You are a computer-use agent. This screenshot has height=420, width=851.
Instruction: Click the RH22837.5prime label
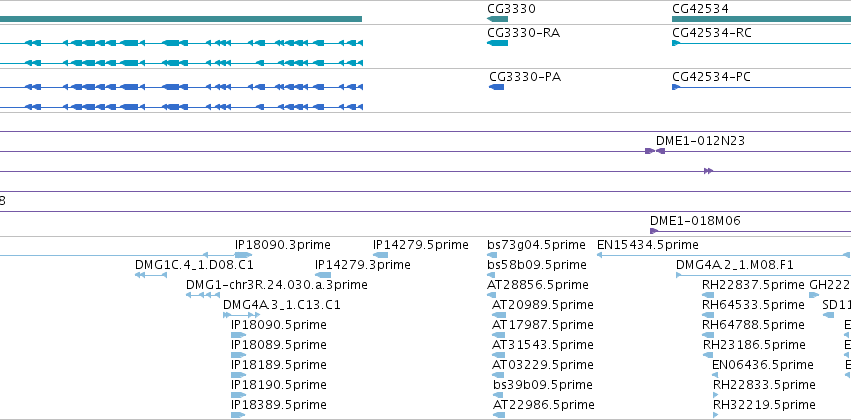(753, 285)
